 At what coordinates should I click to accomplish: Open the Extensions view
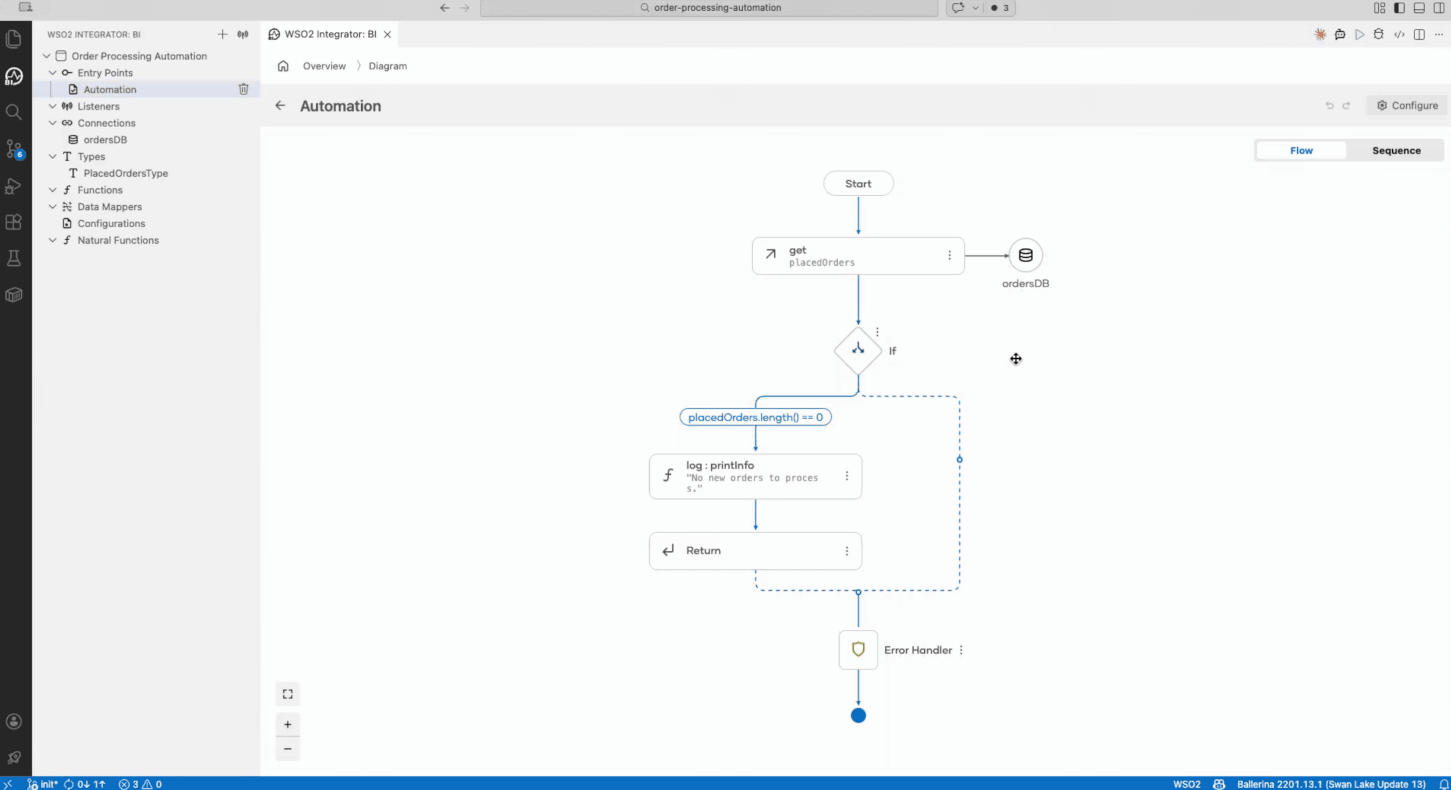click(x=14, y=222)
